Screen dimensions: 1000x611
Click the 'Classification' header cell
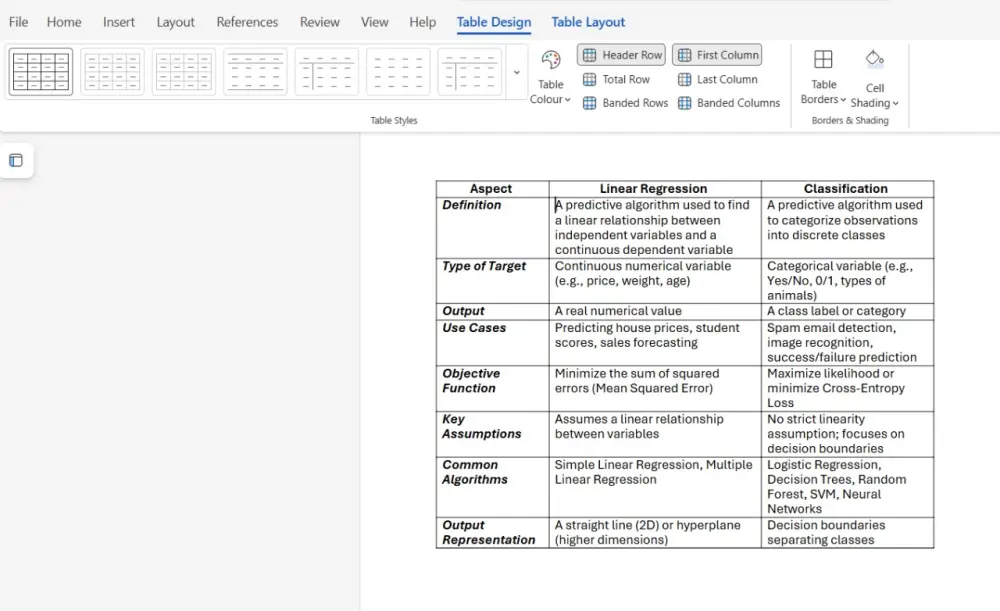coord(846,189)
